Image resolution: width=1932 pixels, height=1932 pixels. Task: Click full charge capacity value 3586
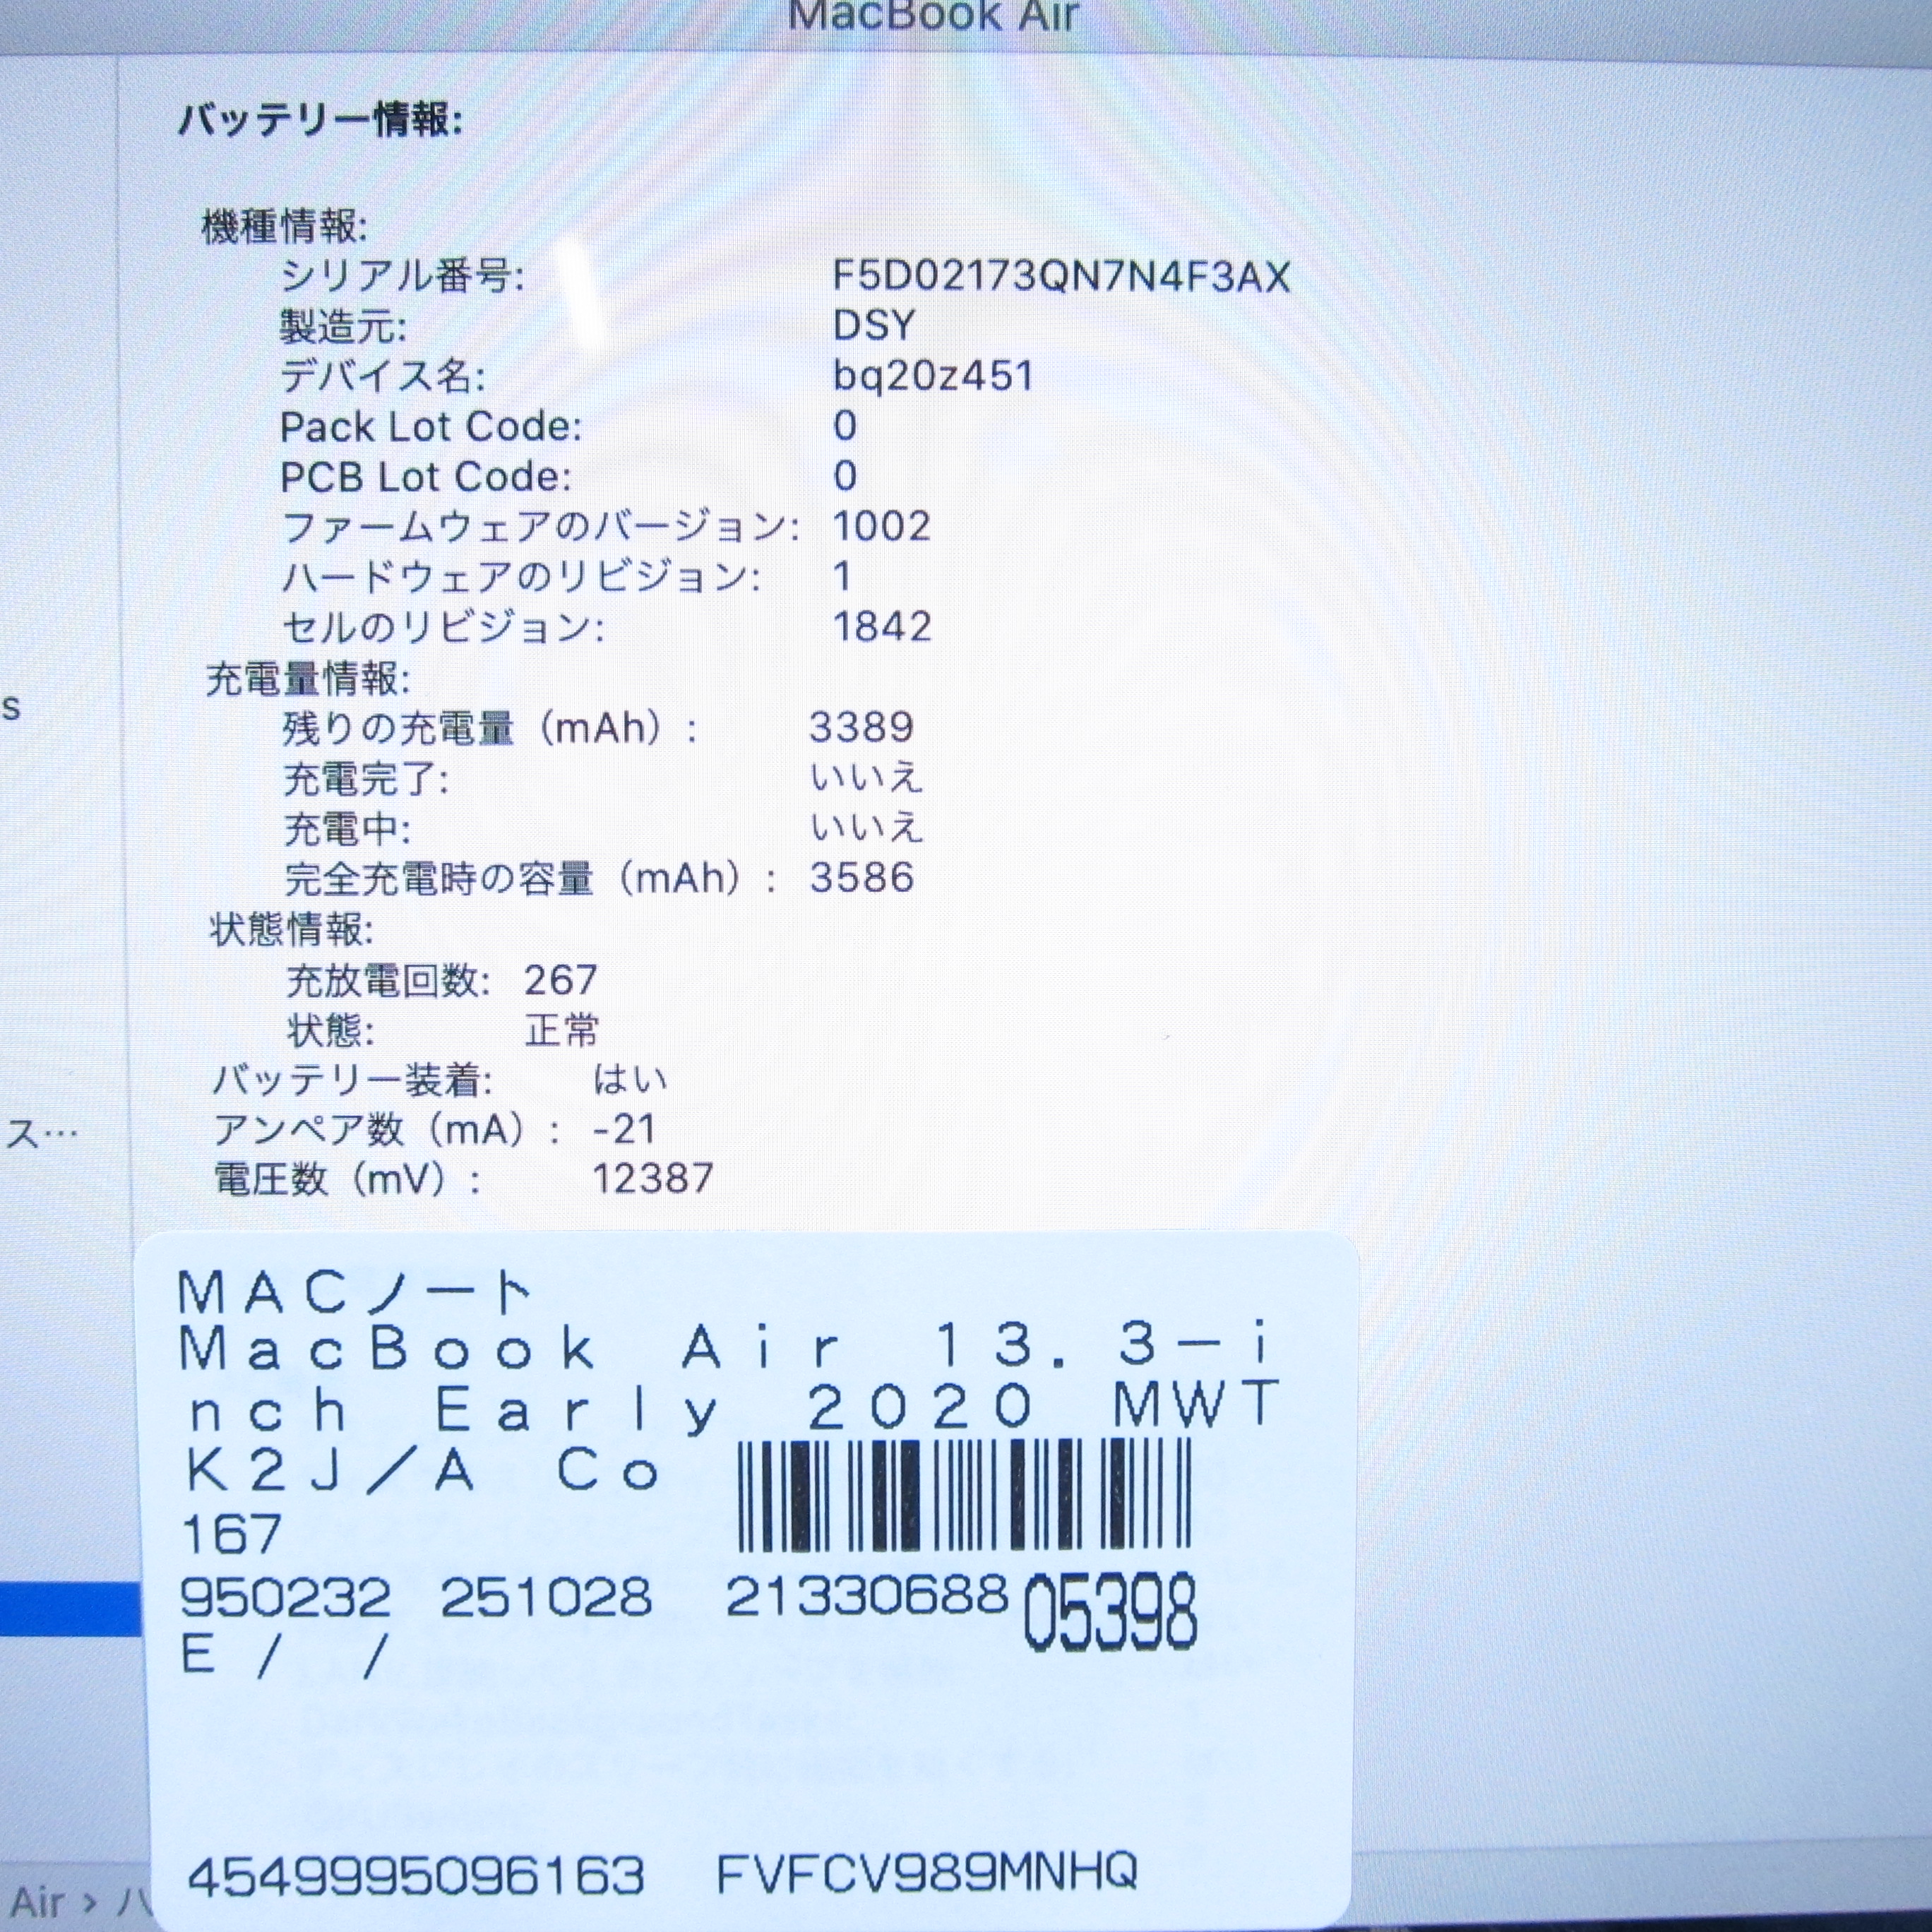862,877
